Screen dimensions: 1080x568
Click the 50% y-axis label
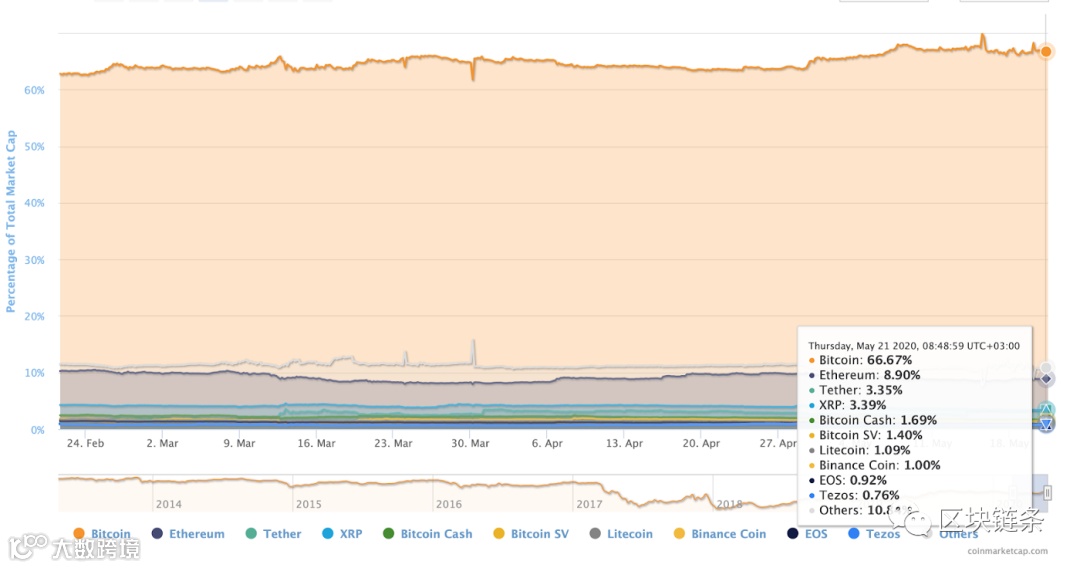[34, 147]
